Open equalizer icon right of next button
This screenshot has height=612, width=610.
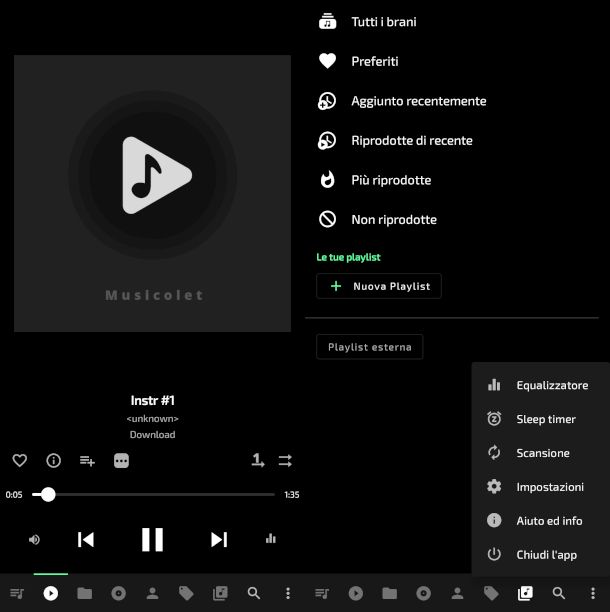(270, 539)
